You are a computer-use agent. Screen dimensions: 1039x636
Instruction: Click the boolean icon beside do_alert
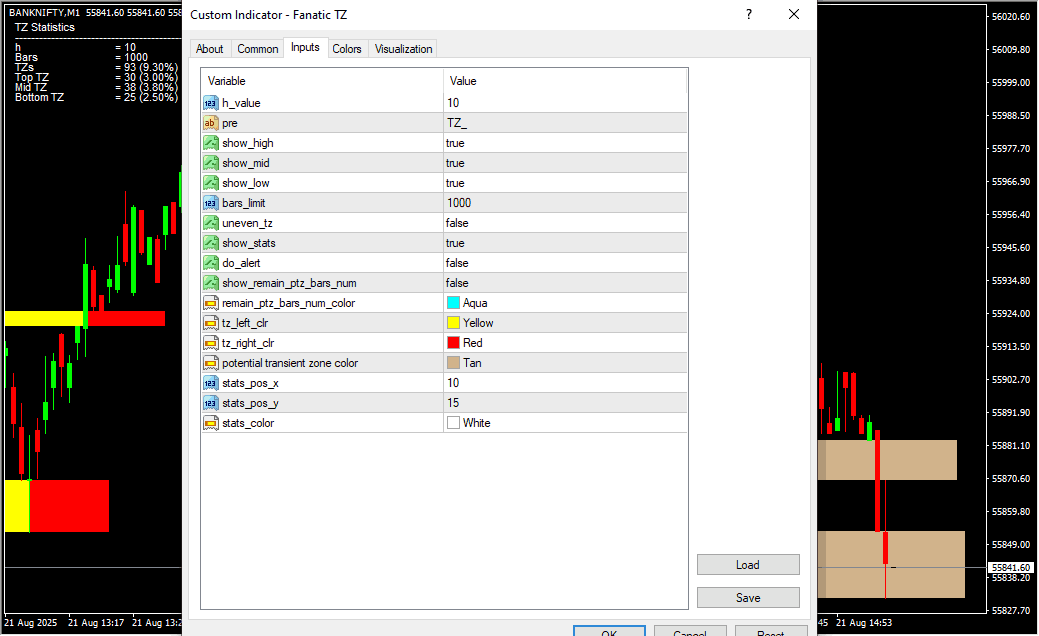coord(211,263)
